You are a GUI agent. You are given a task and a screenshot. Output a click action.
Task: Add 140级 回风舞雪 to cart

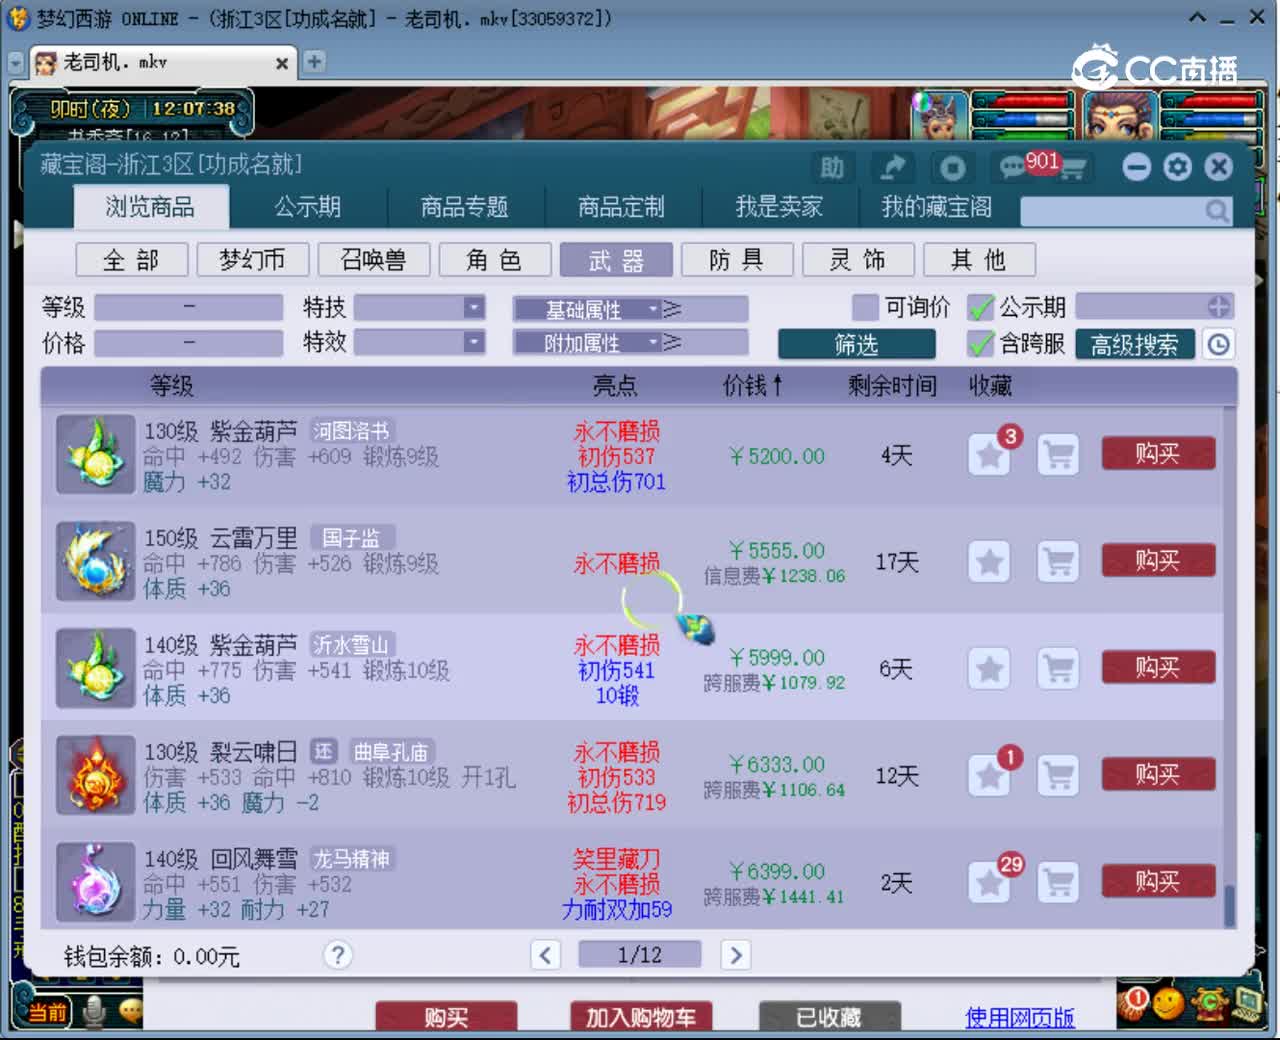[1058, 883]
